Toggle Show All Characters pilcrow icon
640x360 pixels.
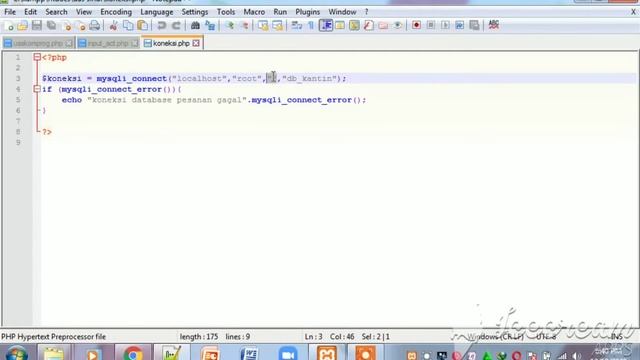click(311, 26)
